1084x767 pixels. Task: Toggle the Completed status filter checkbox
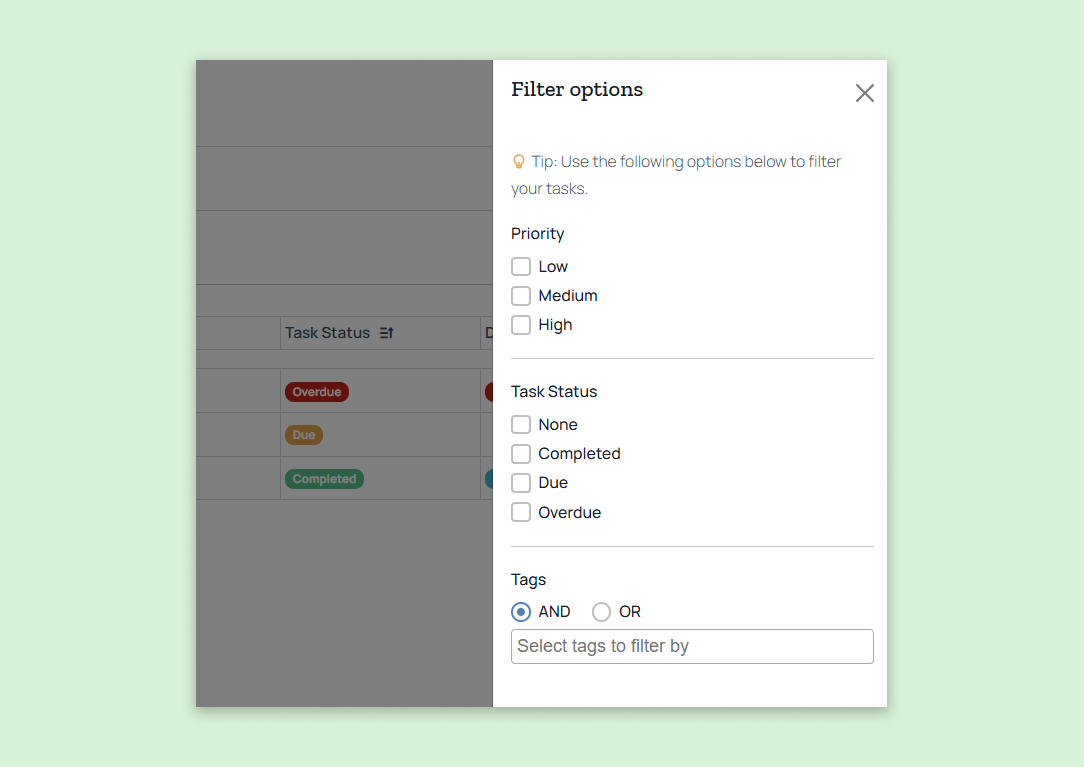521,454
